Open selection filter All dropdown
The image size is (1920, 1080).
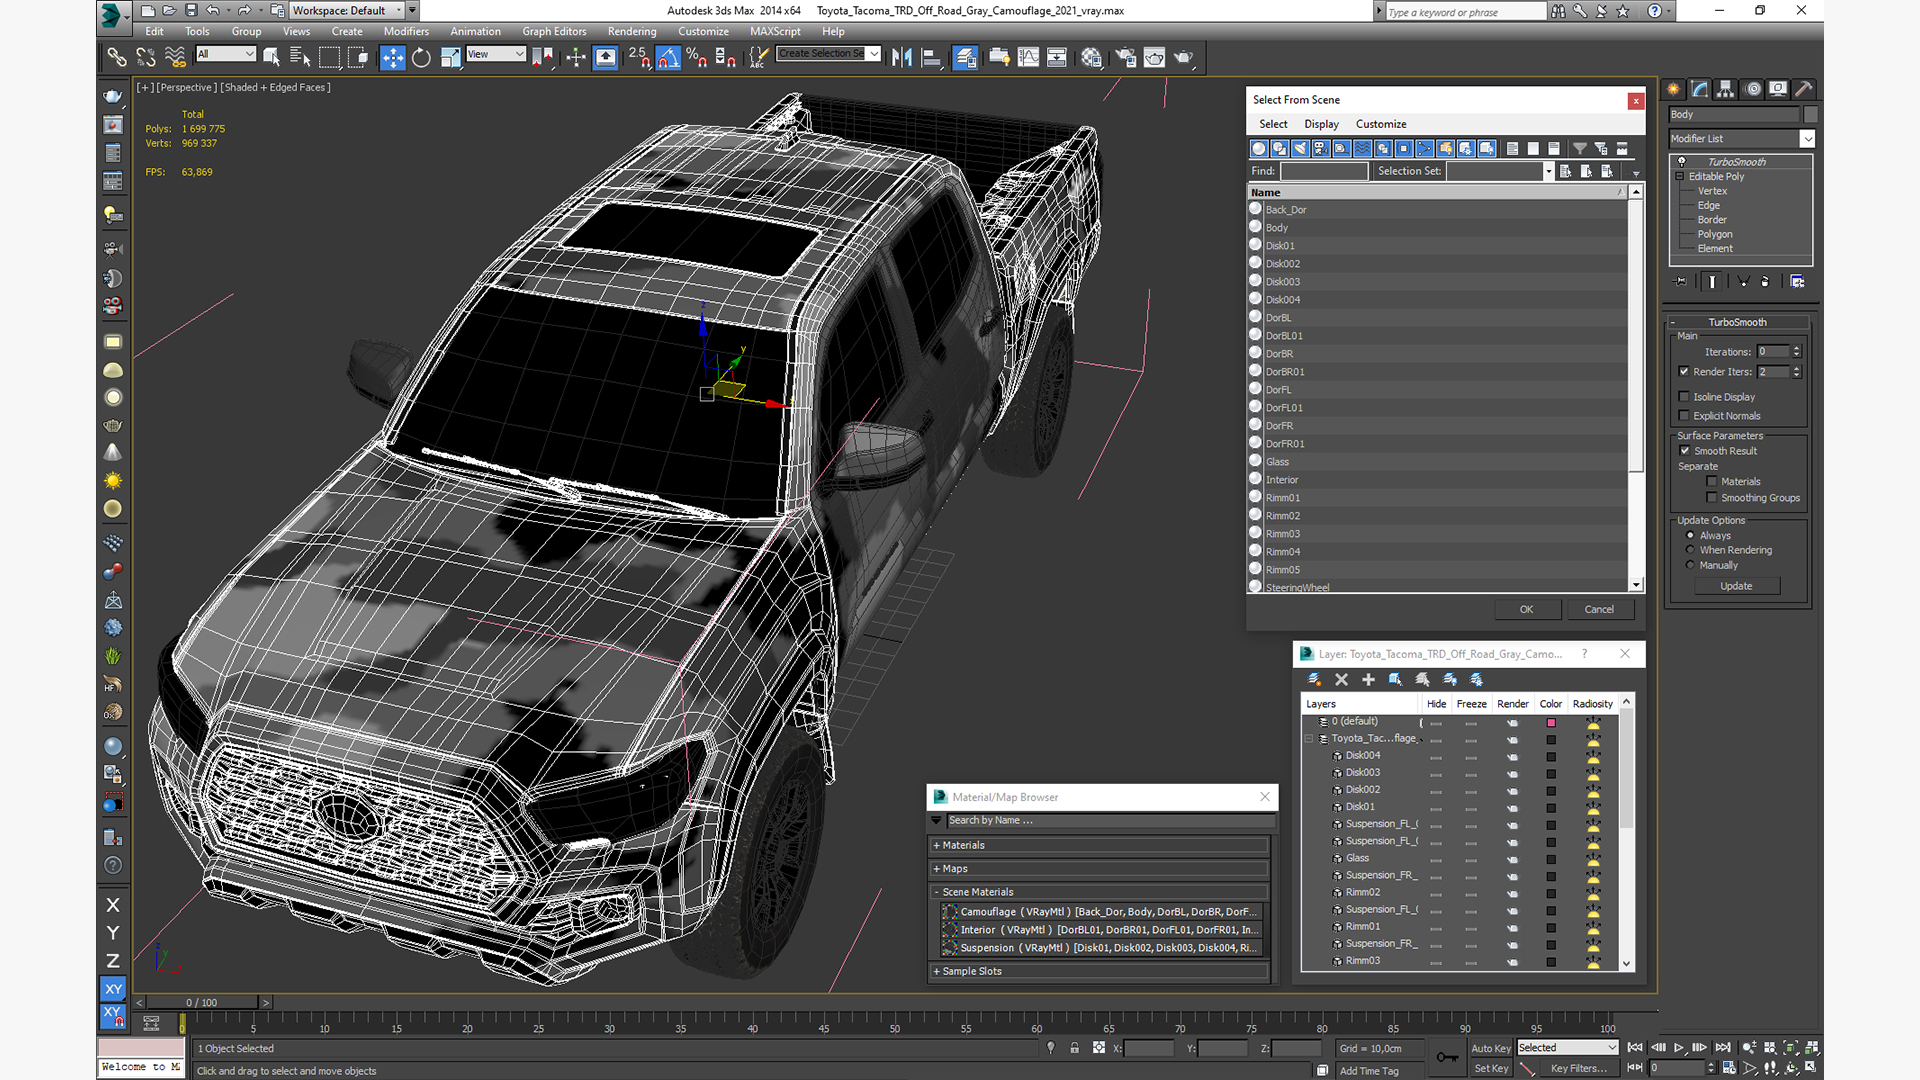click(226, 54)
